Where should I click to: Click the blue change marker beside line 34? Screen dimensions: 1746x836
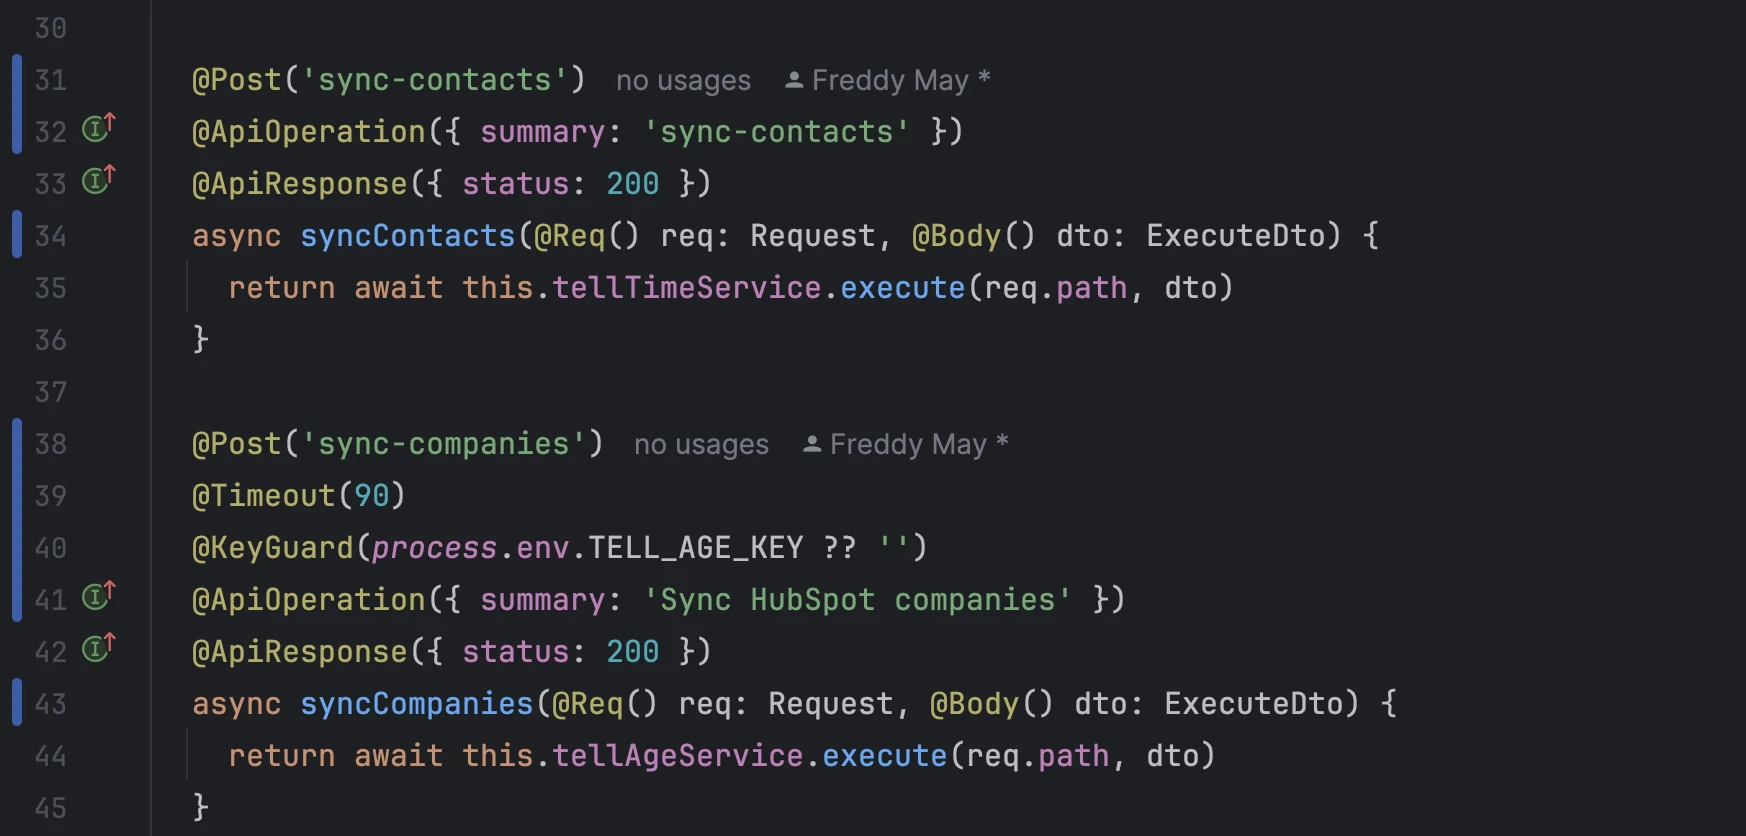(17, 235)
